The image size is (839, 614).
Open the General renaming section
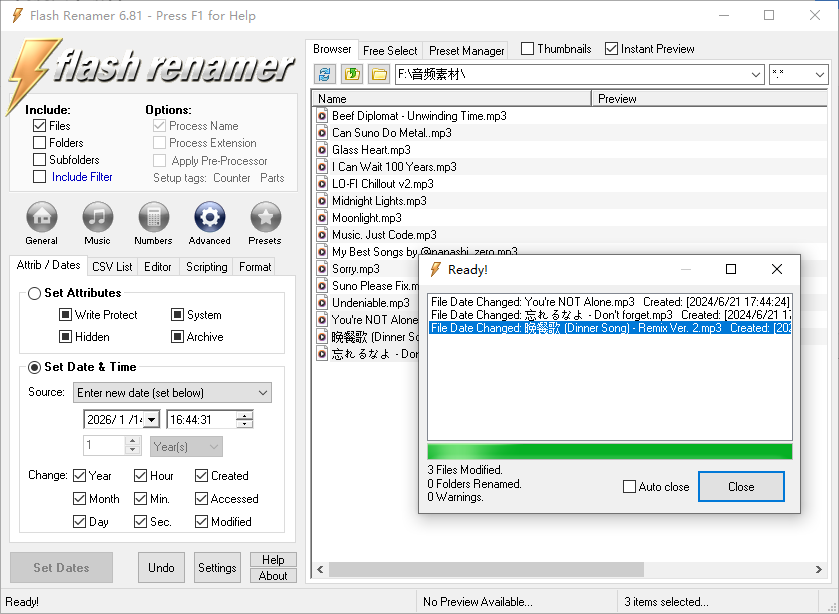41,217
